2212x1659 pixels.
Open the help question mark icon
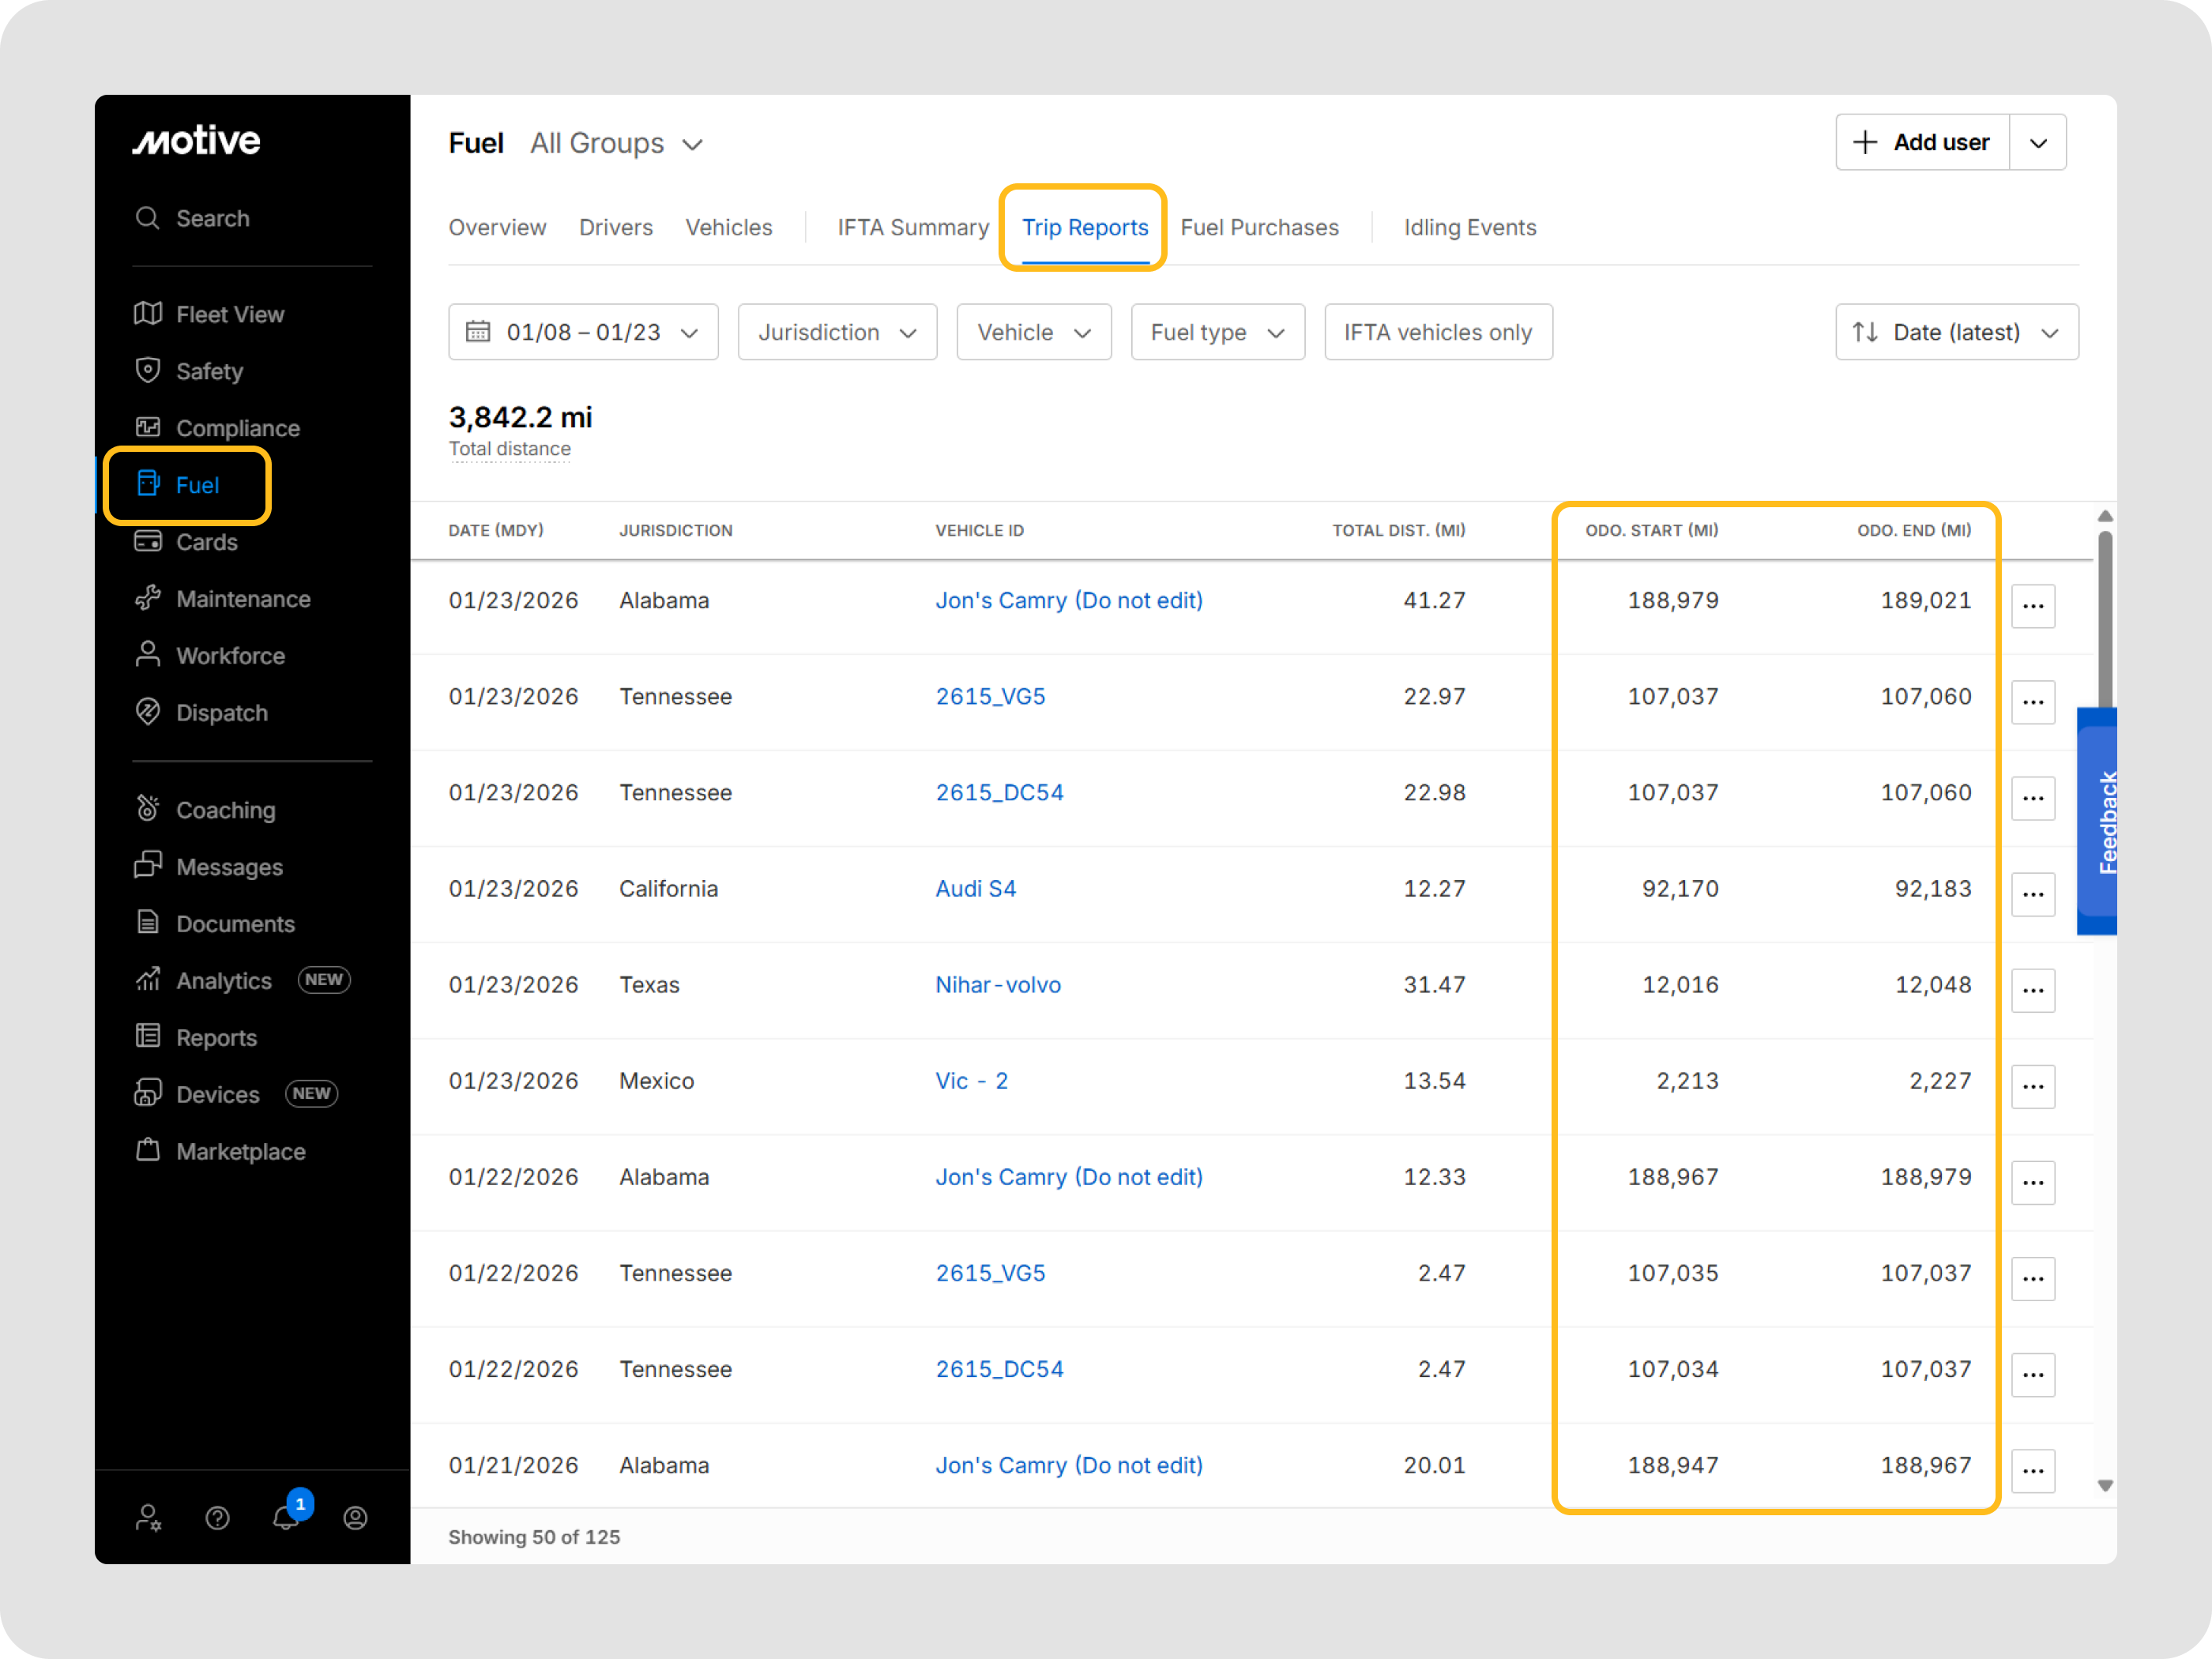[217, 1518]
